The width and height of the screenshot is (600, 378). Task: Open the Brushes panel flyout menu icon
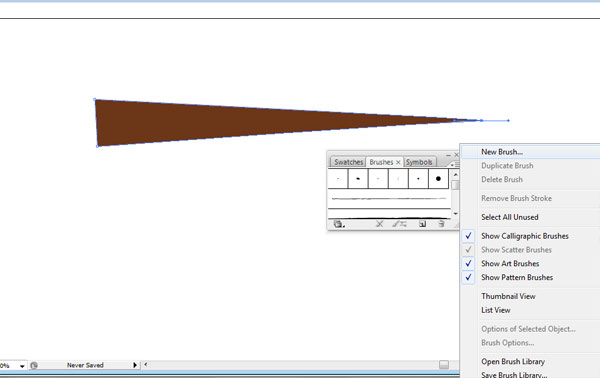pyautogui.click(x=455, y=165)
